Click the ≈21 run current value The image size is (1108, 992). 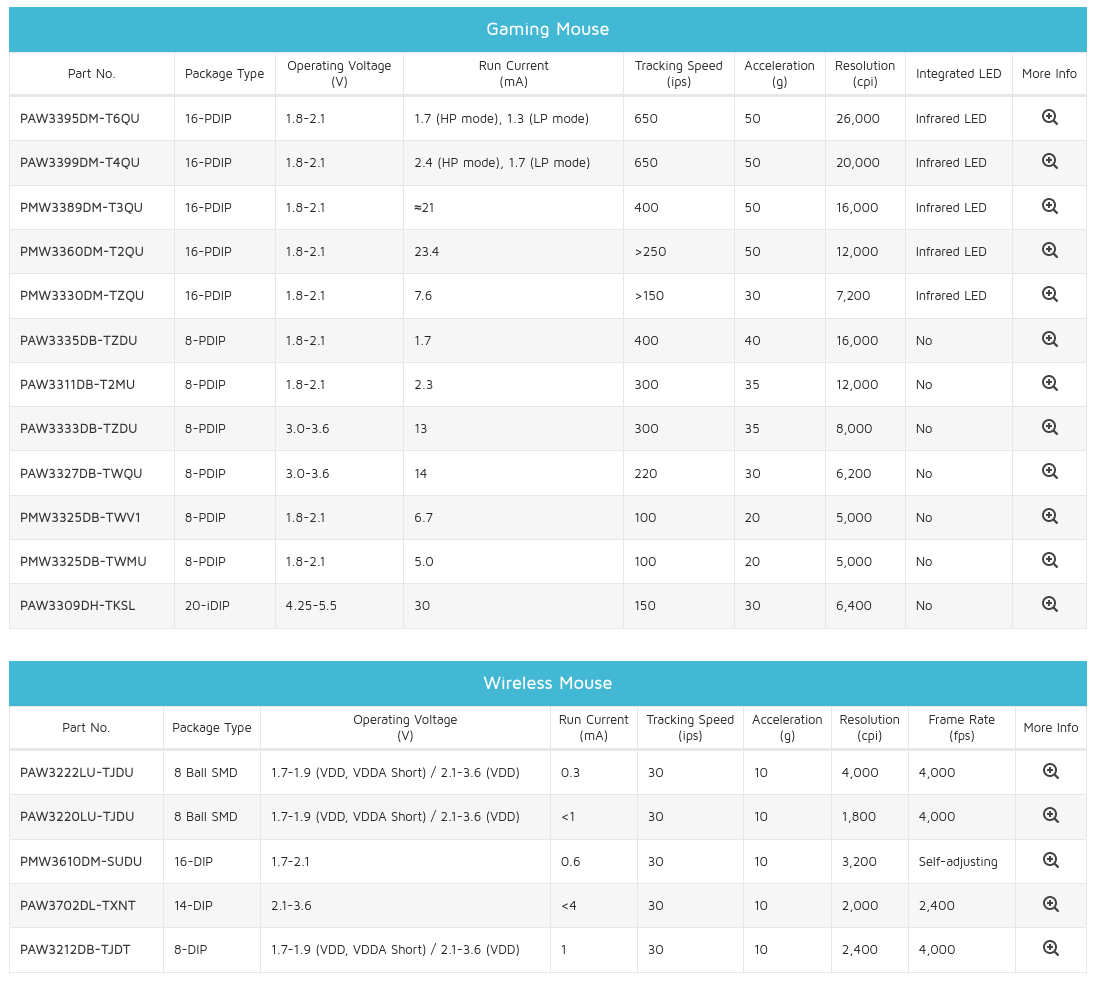coord(424,208)
